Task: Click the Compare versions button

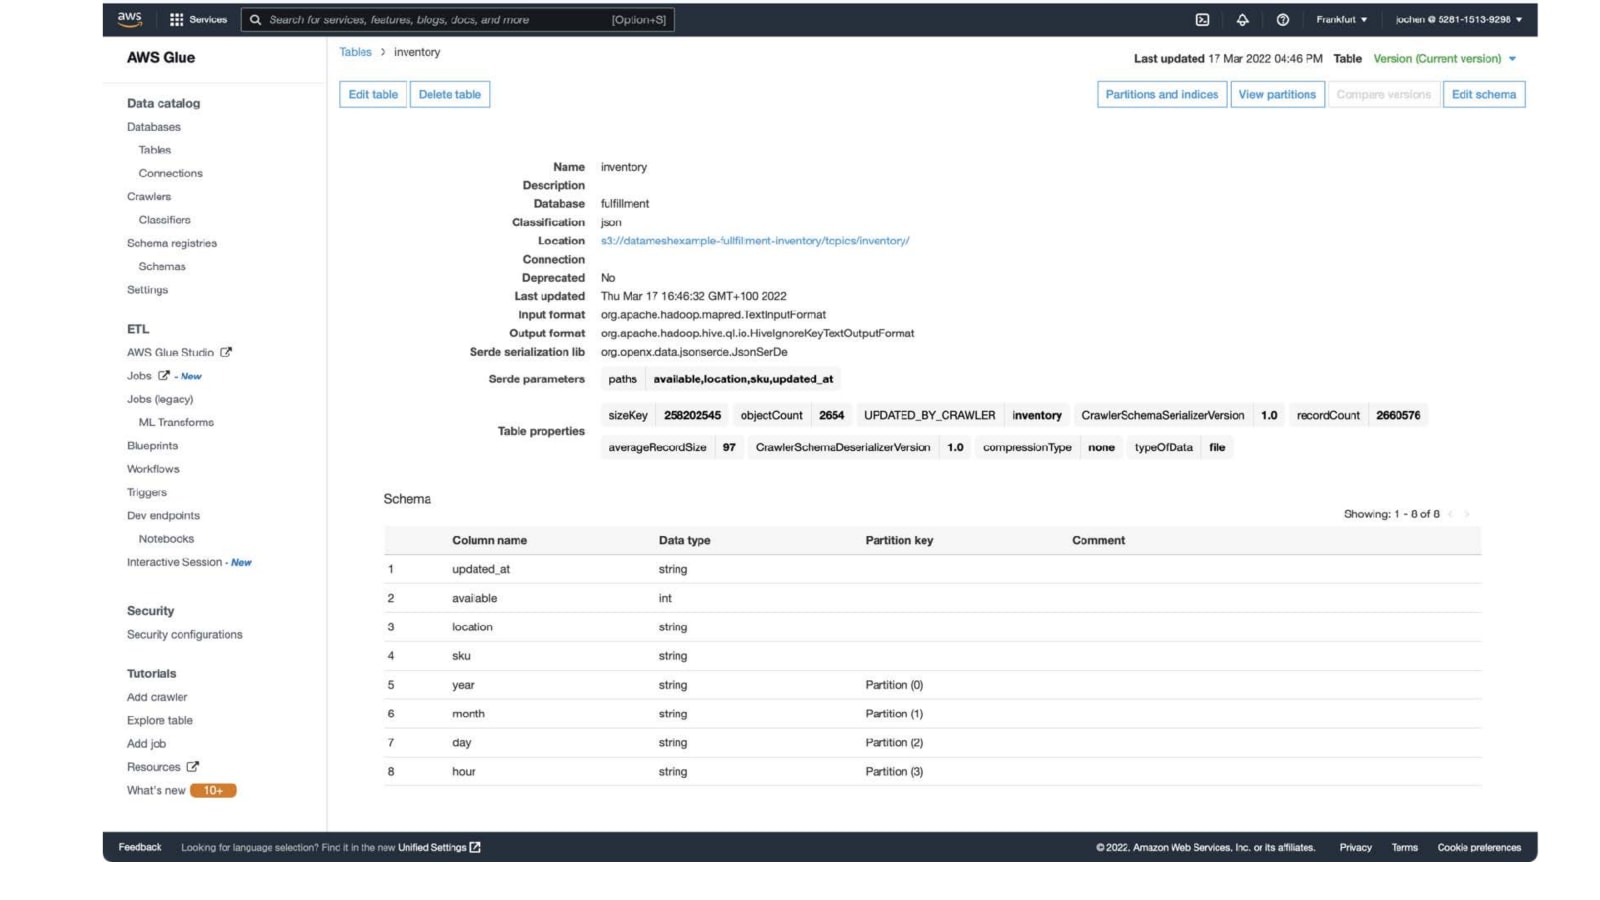Action: click(1384, 94)
